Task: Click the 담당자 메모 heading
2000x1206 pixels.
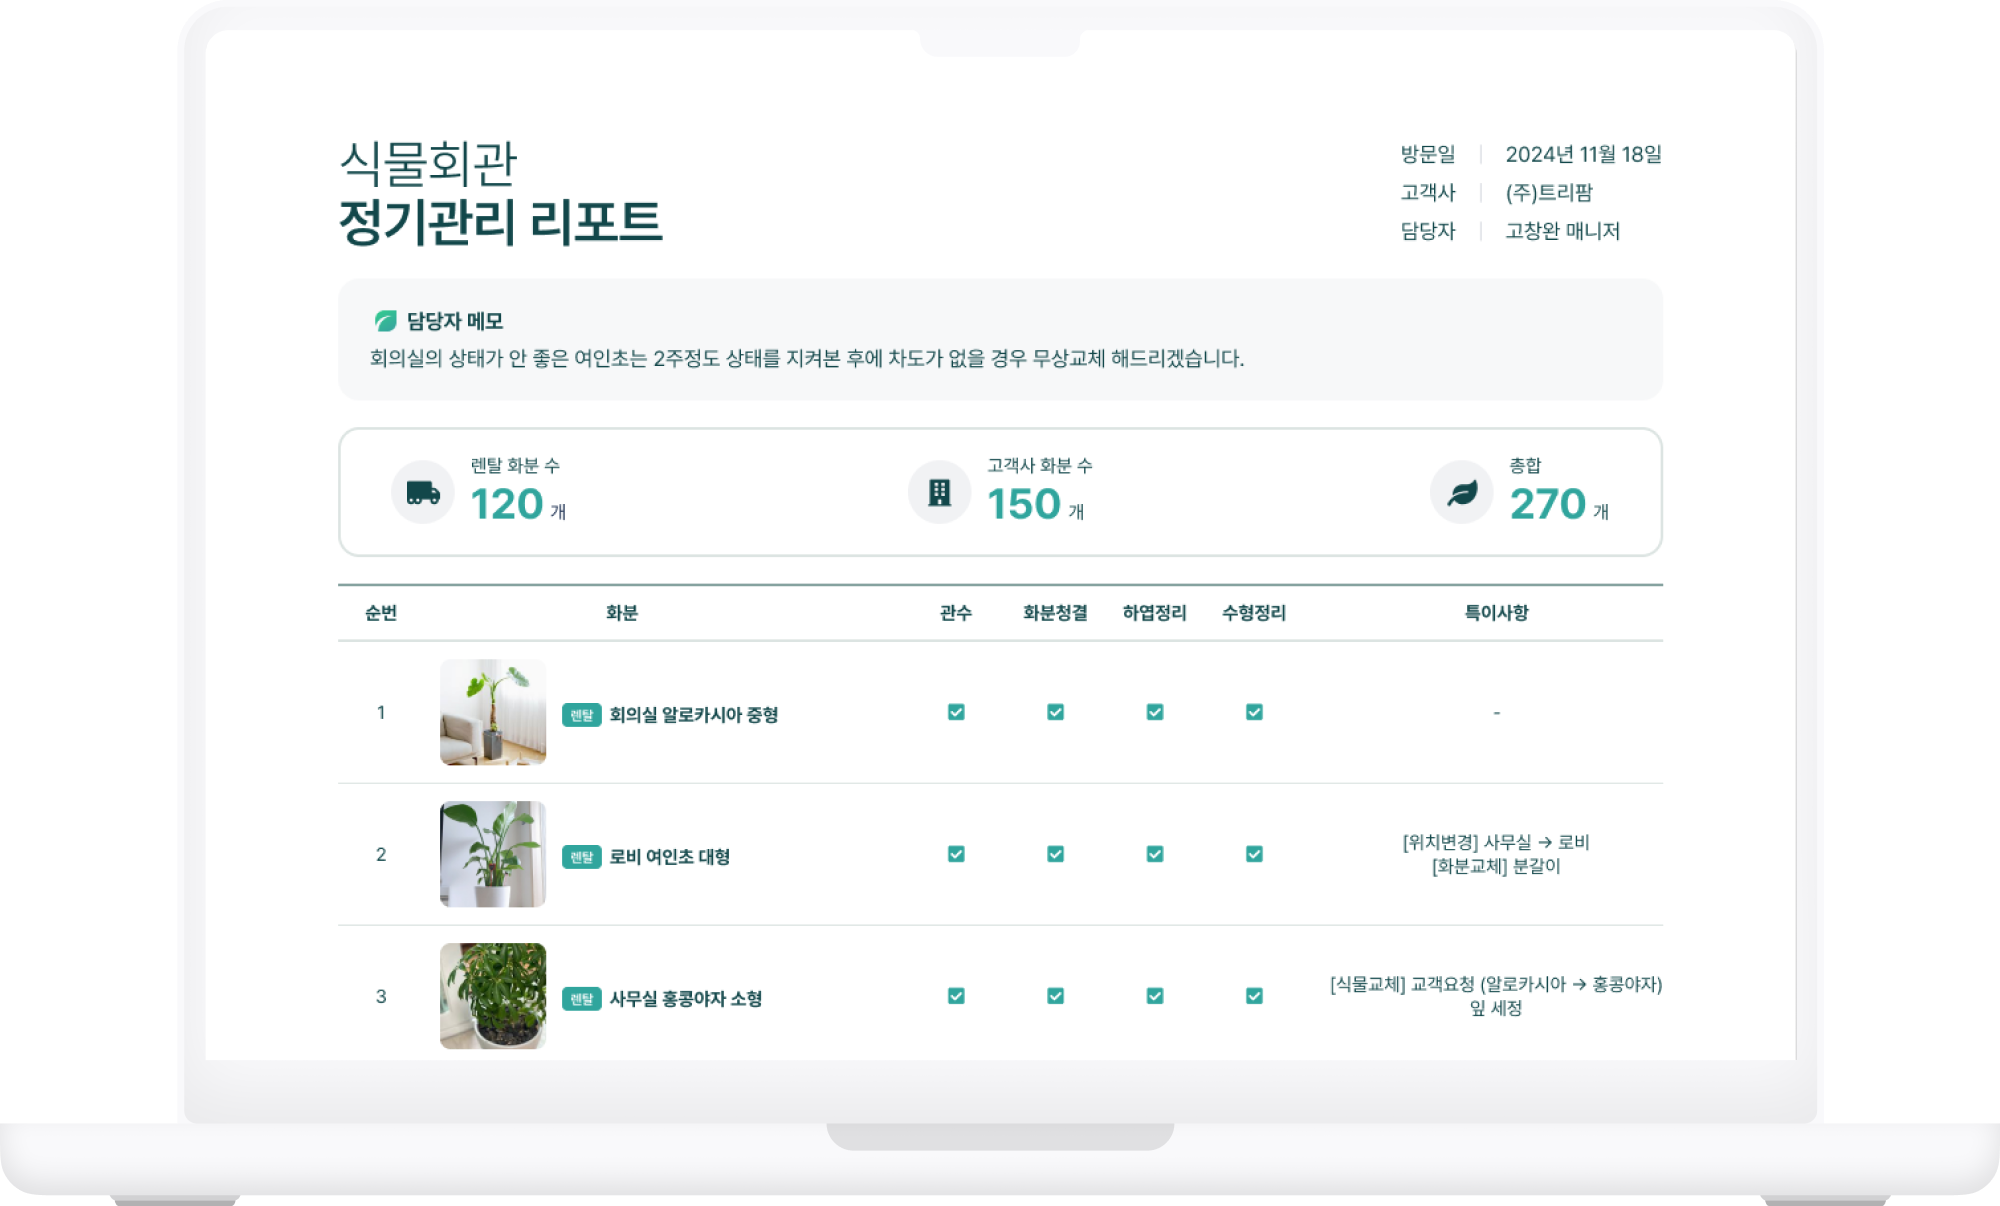Action: click(454, 321)
